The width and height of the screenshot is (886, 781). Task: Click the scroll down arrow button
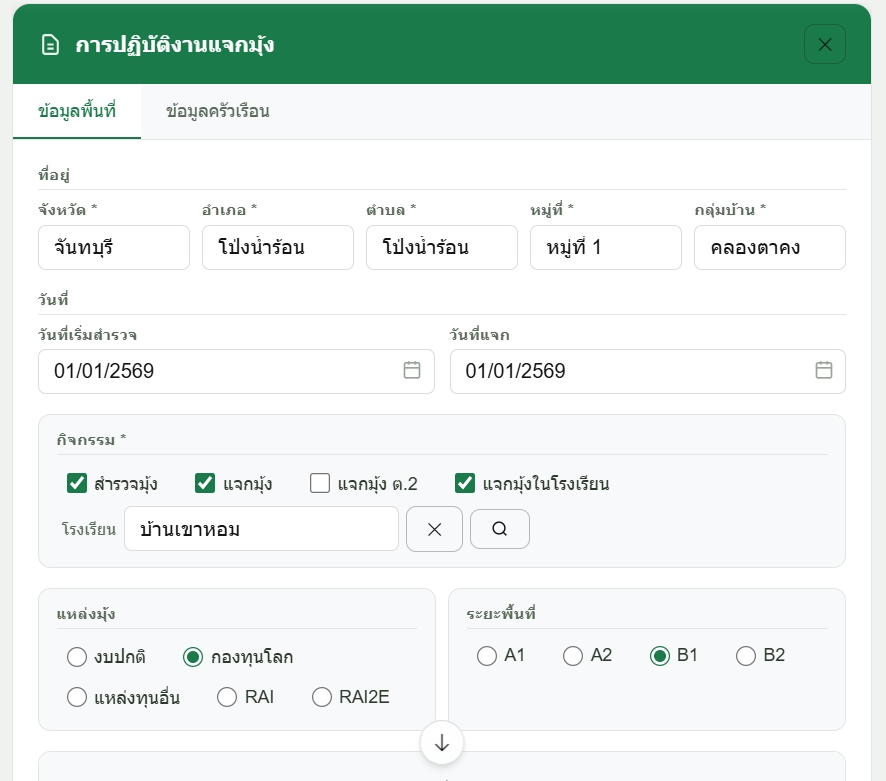click(x=442, y=743)
